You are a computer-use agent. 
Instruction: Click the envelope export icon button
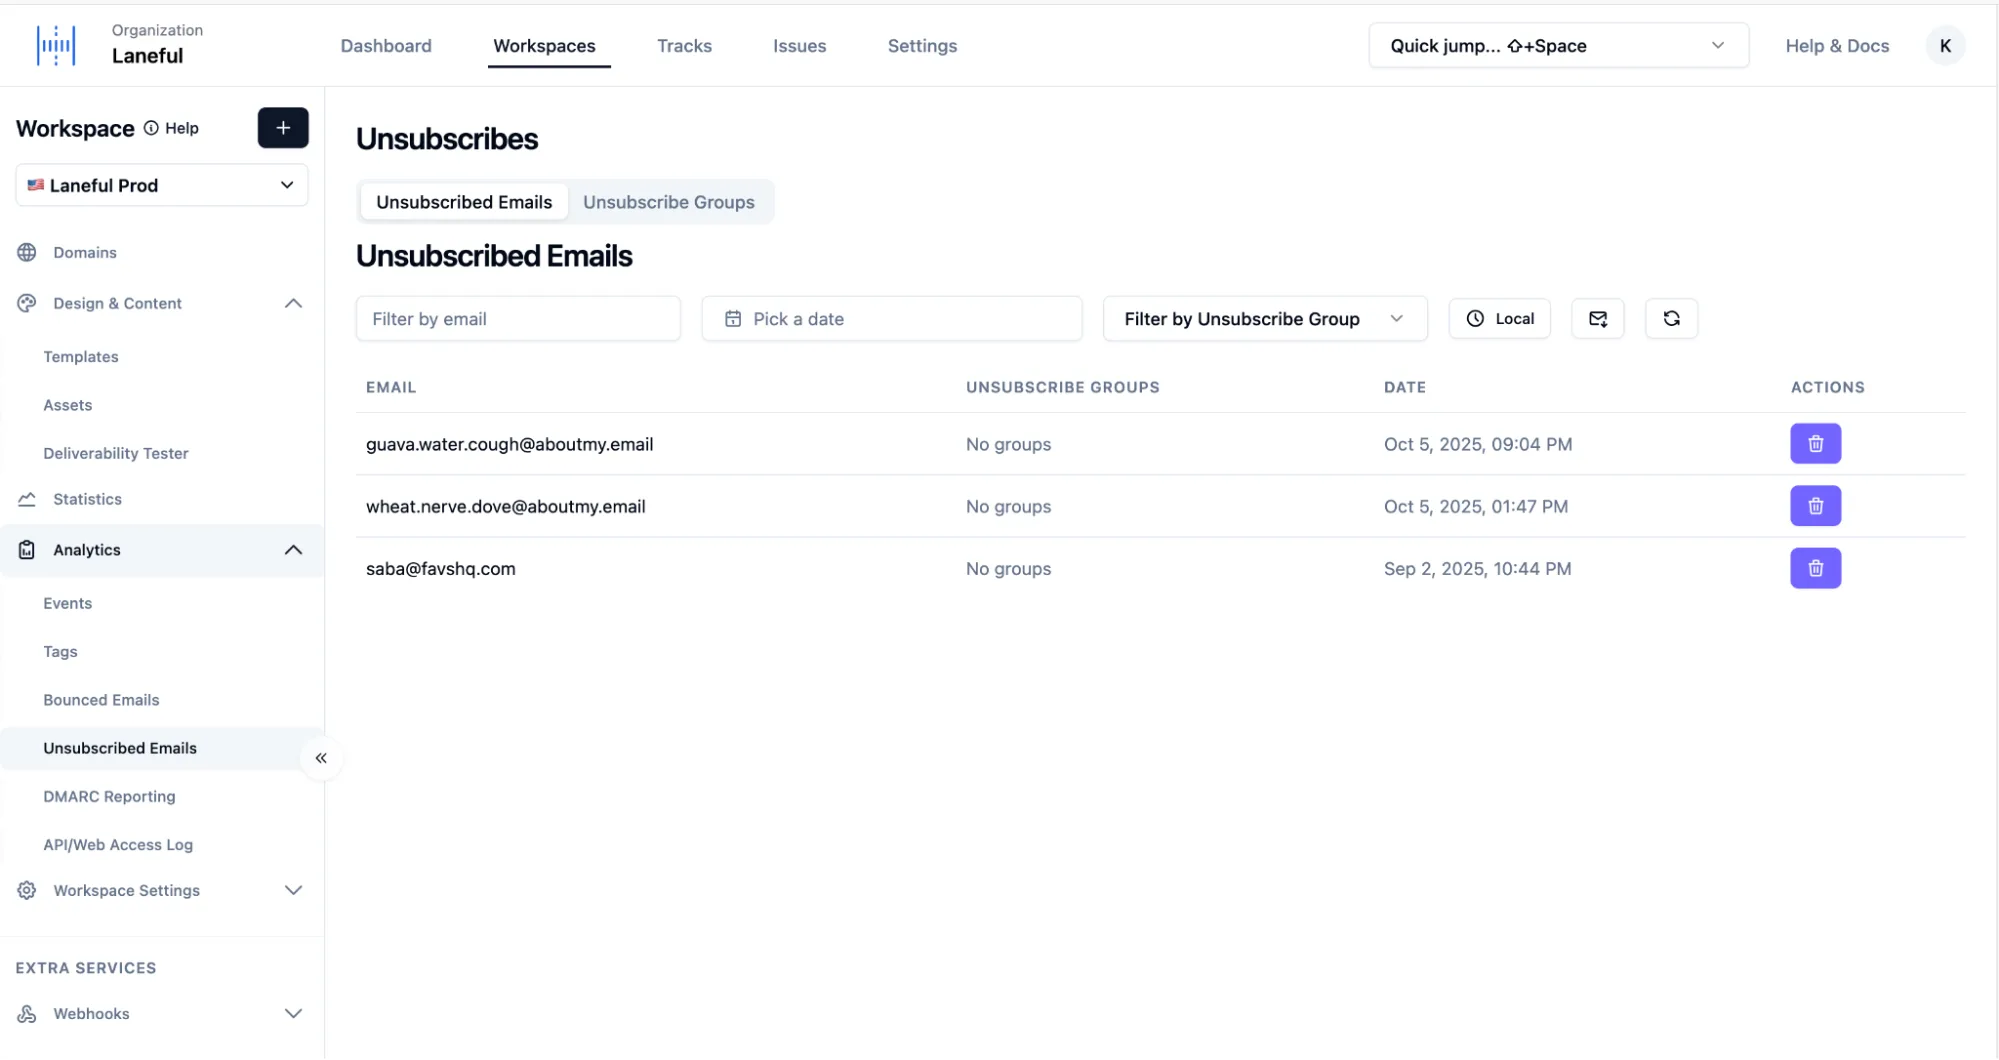[x=1597, y=319]
